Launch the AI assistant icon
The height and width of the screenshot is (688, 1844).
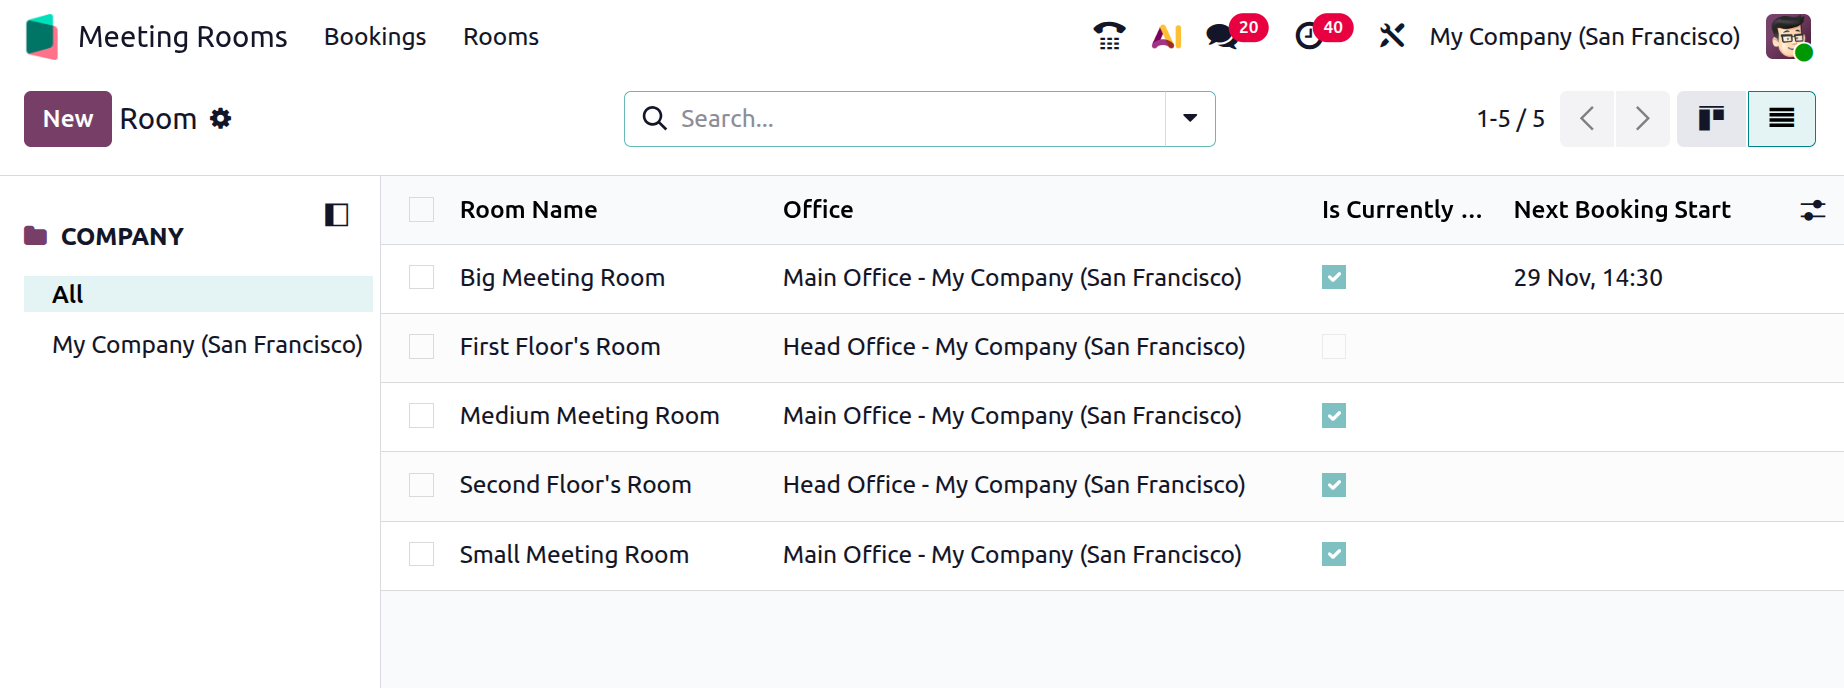(x=1166, y=37)
